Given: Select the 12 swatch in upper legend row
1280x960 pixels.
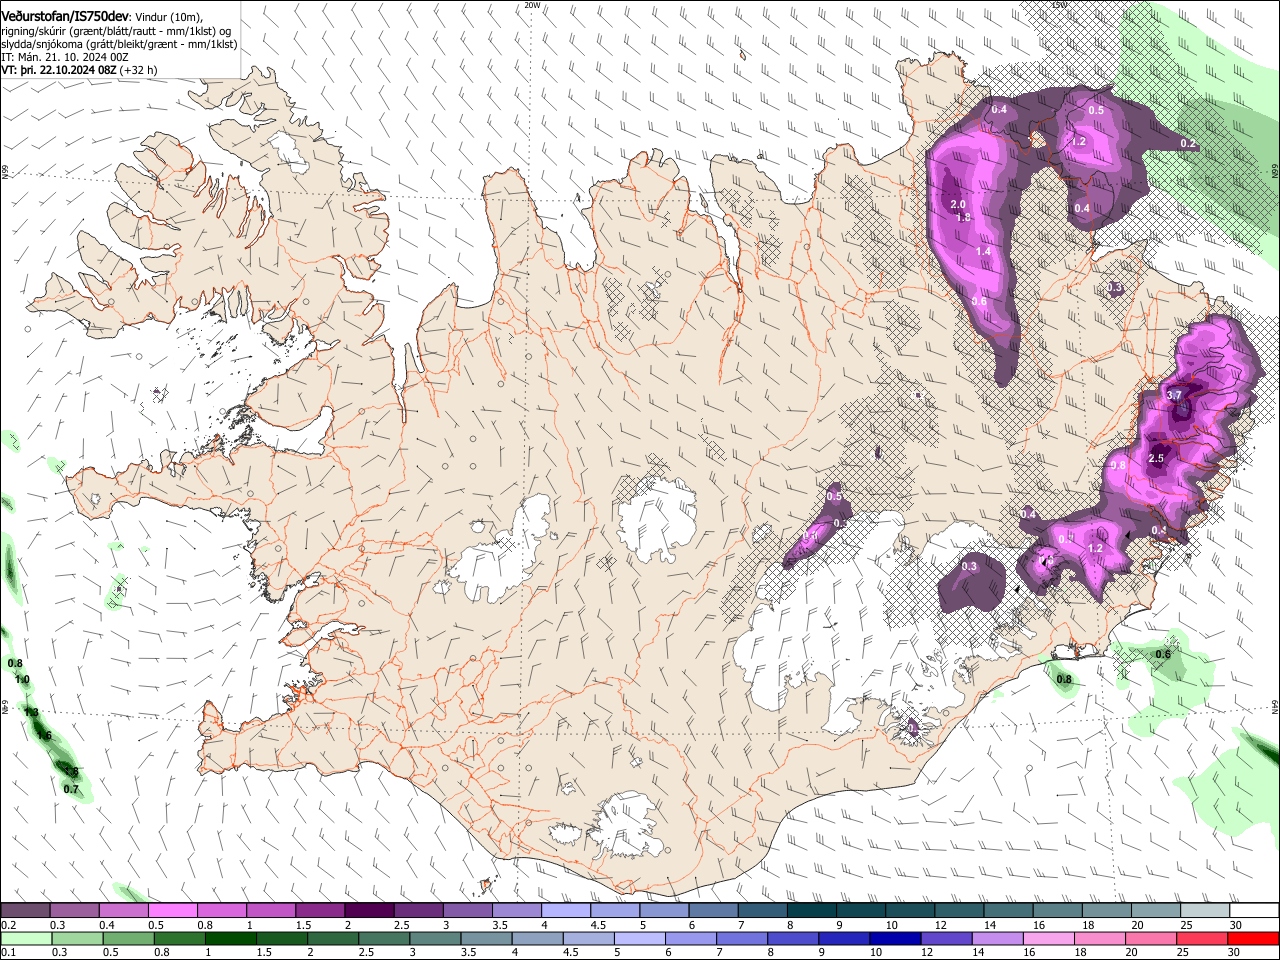Looking at the screenshot, I should [x=958, y=911].
